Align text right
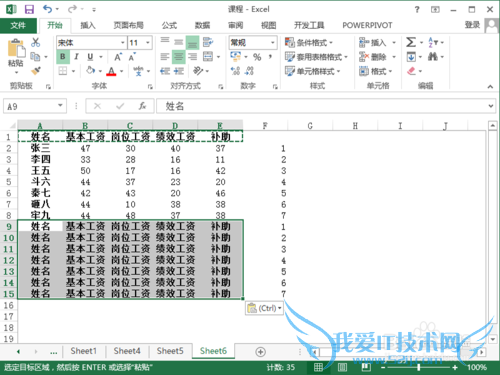The height and width of the screenshot is (375, 500). [192, 57]
